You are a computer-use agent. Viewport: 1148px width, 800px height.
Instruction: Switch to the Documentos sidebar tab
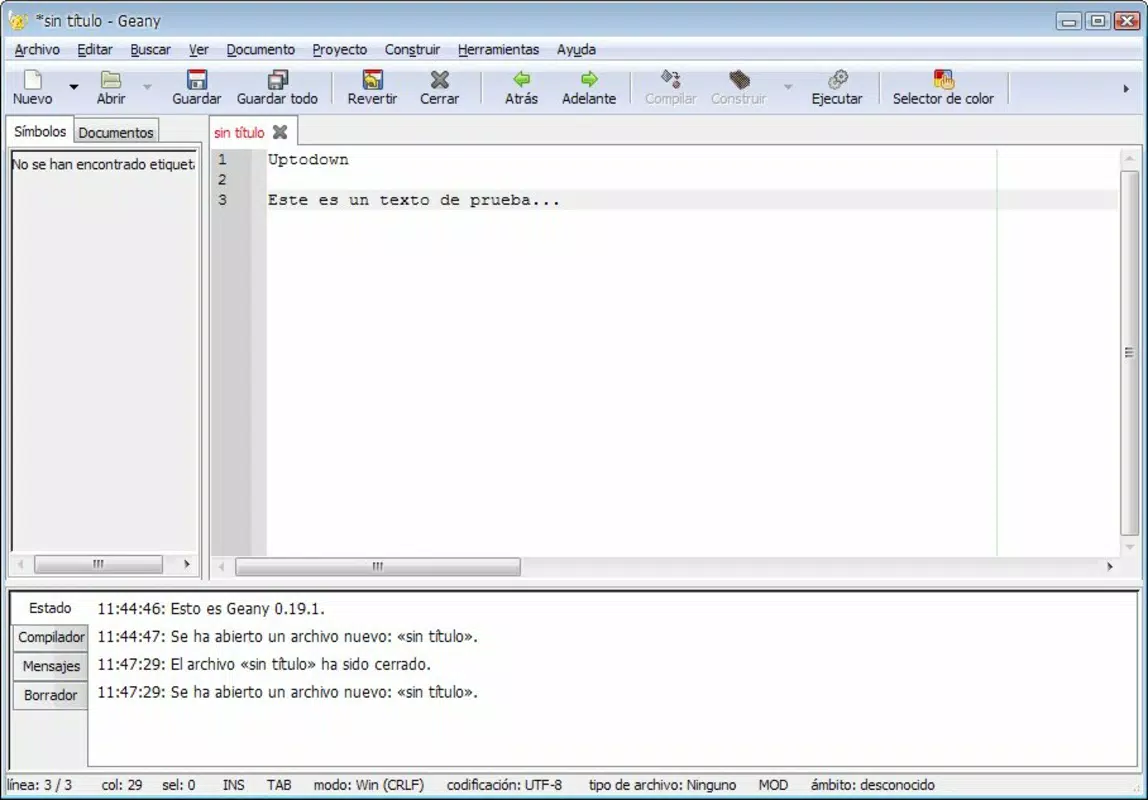pyautogui.click(x=116, y=132)
